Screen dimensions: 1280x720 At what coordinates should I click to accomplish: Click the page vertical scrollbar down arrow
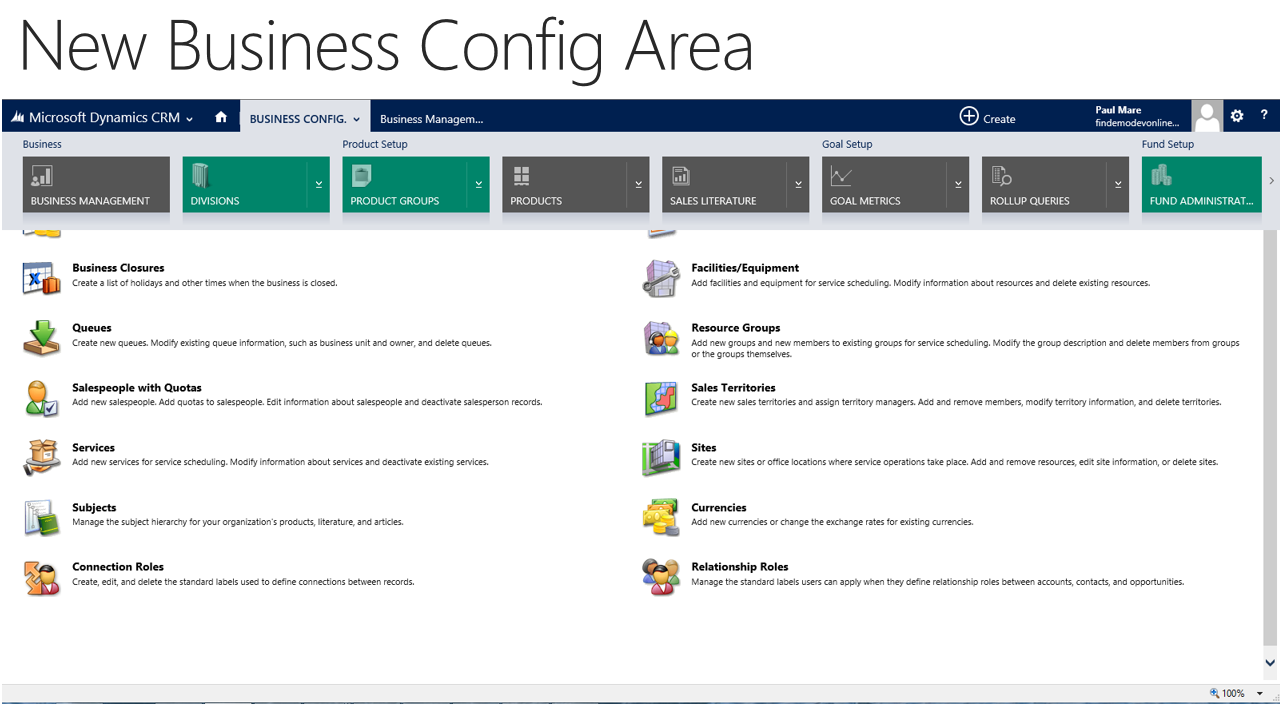click(x=1270, y=662)
